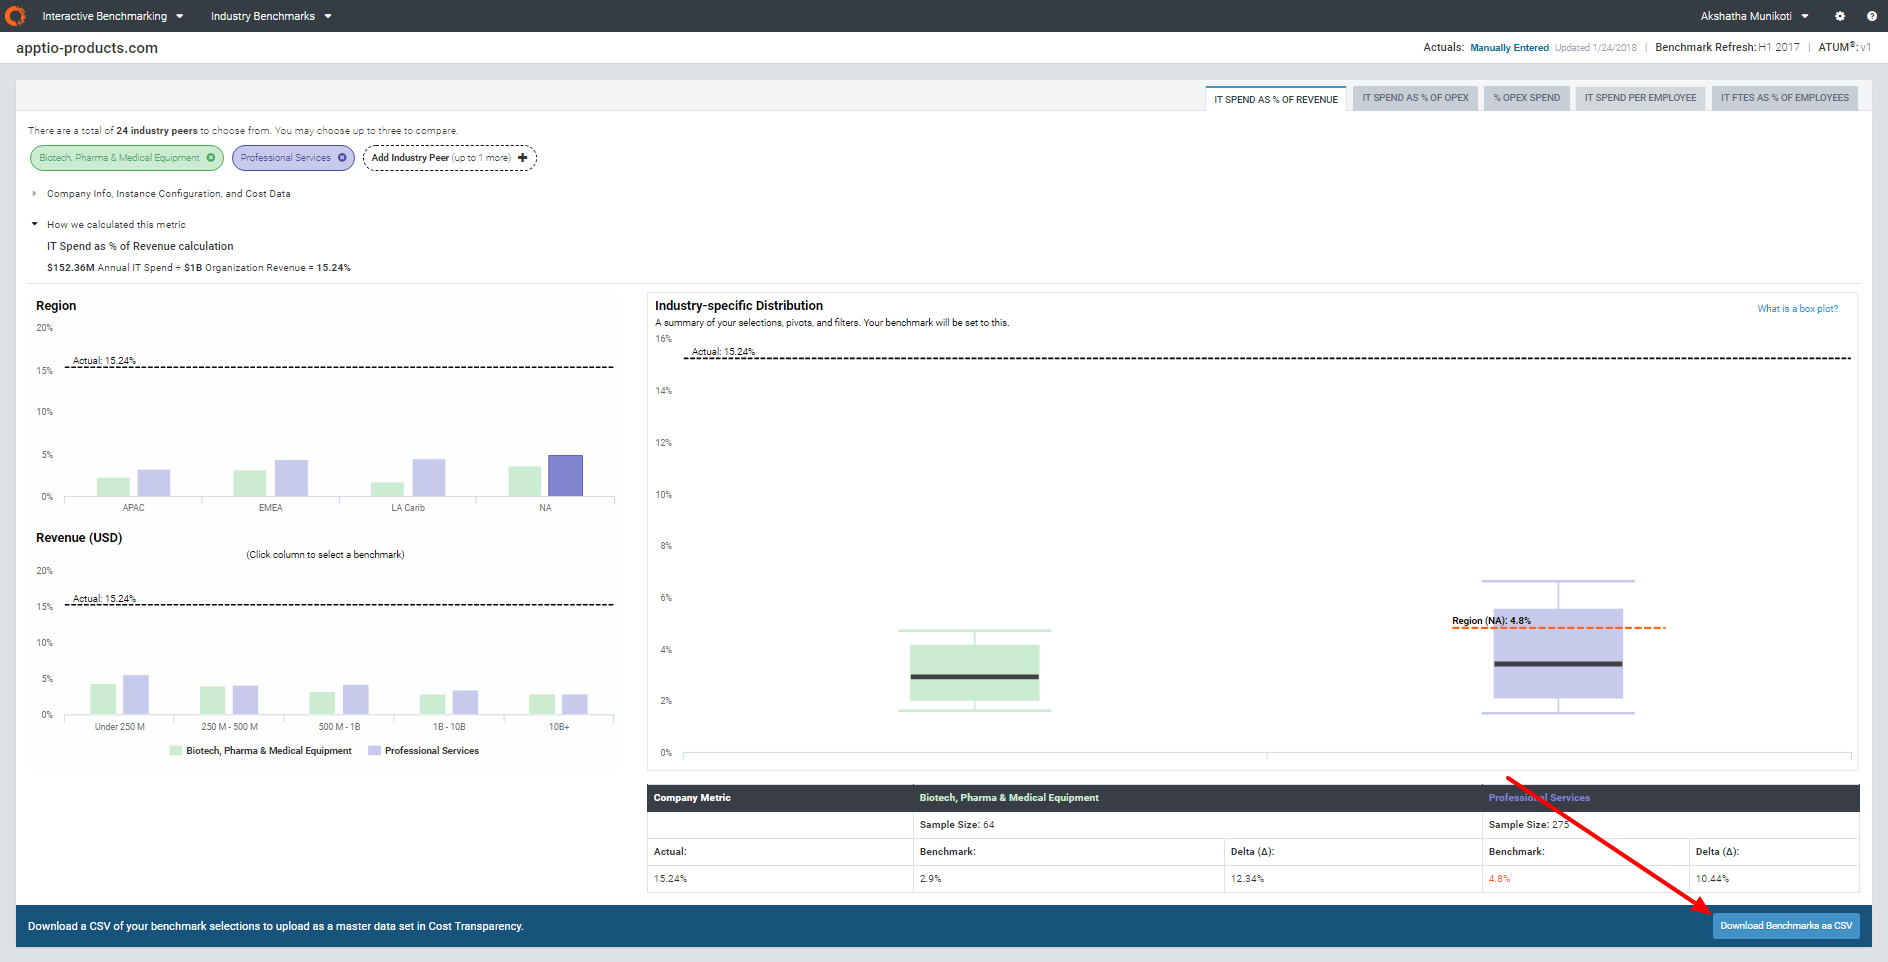Click the Apptio logo icon
1888x962 pixels.
point(15,16)
